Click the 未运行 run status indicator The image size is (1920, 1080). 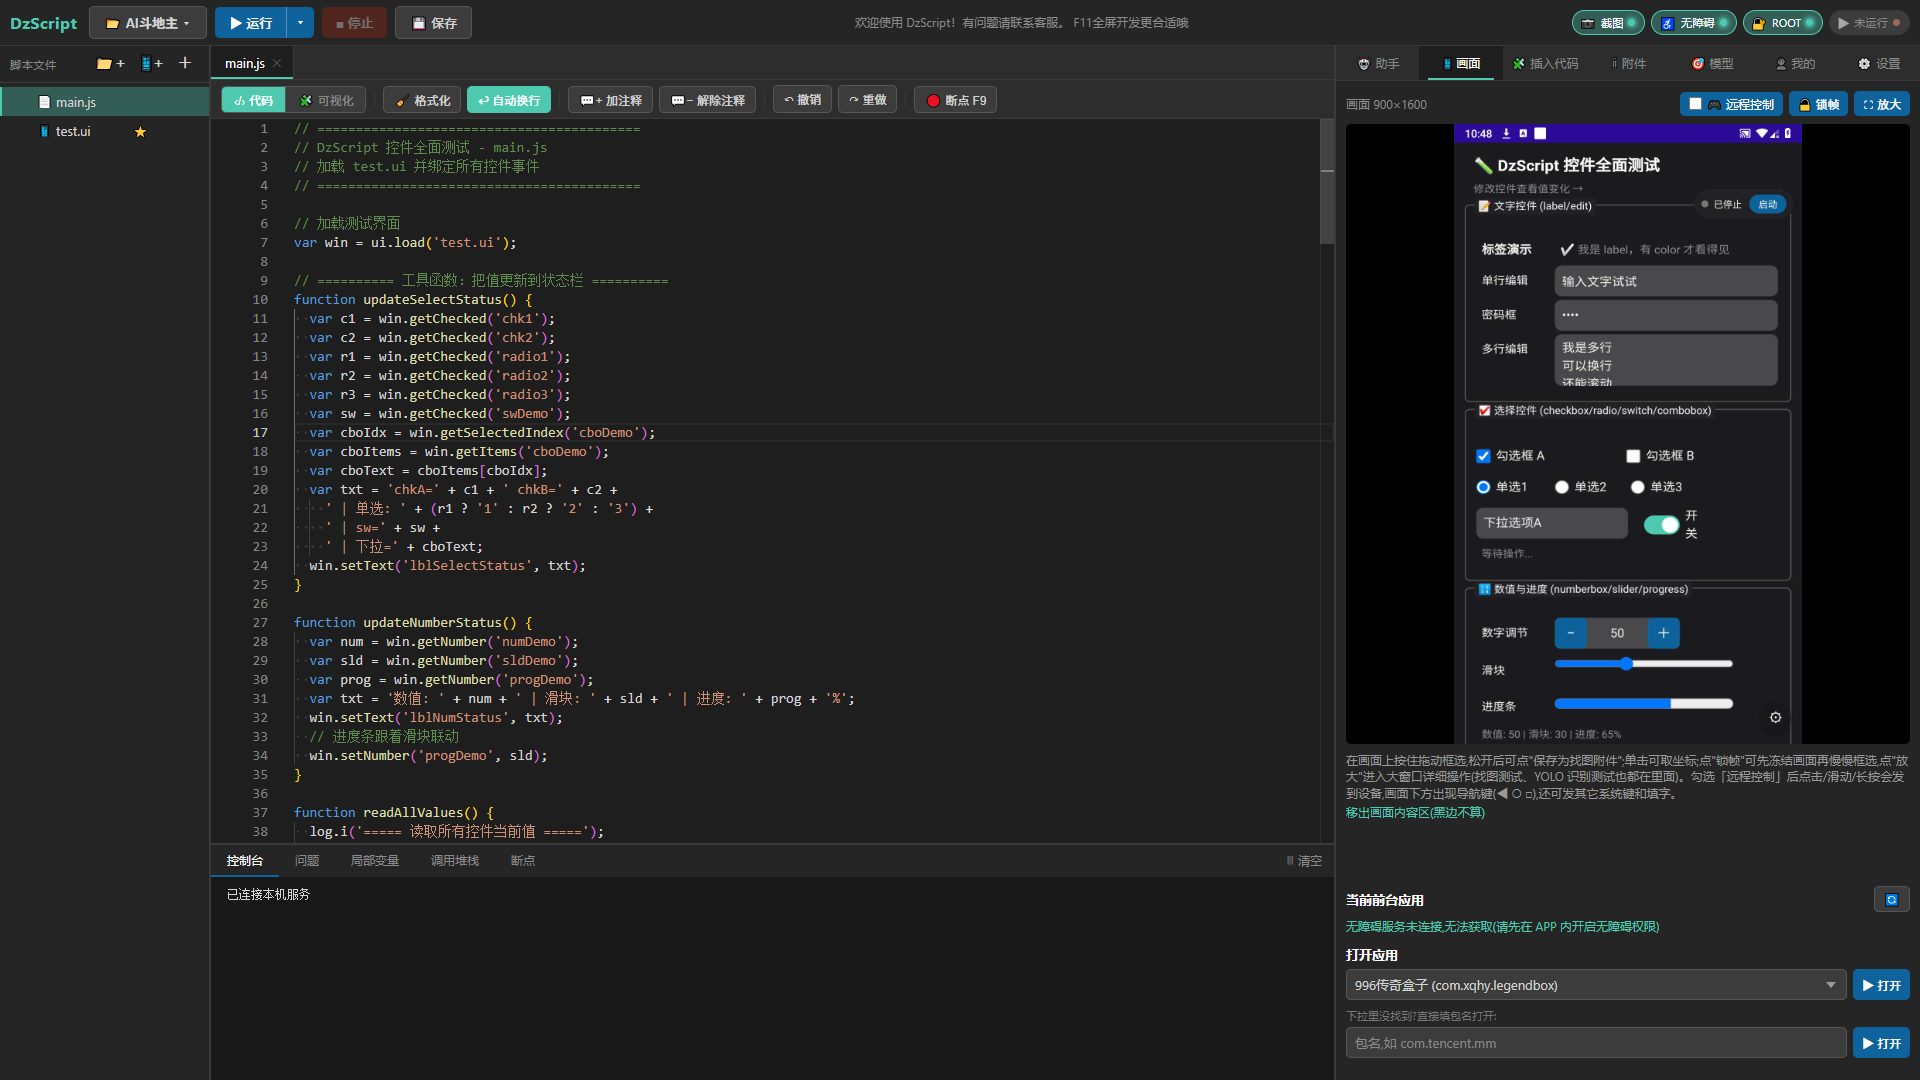(1869, 23)
